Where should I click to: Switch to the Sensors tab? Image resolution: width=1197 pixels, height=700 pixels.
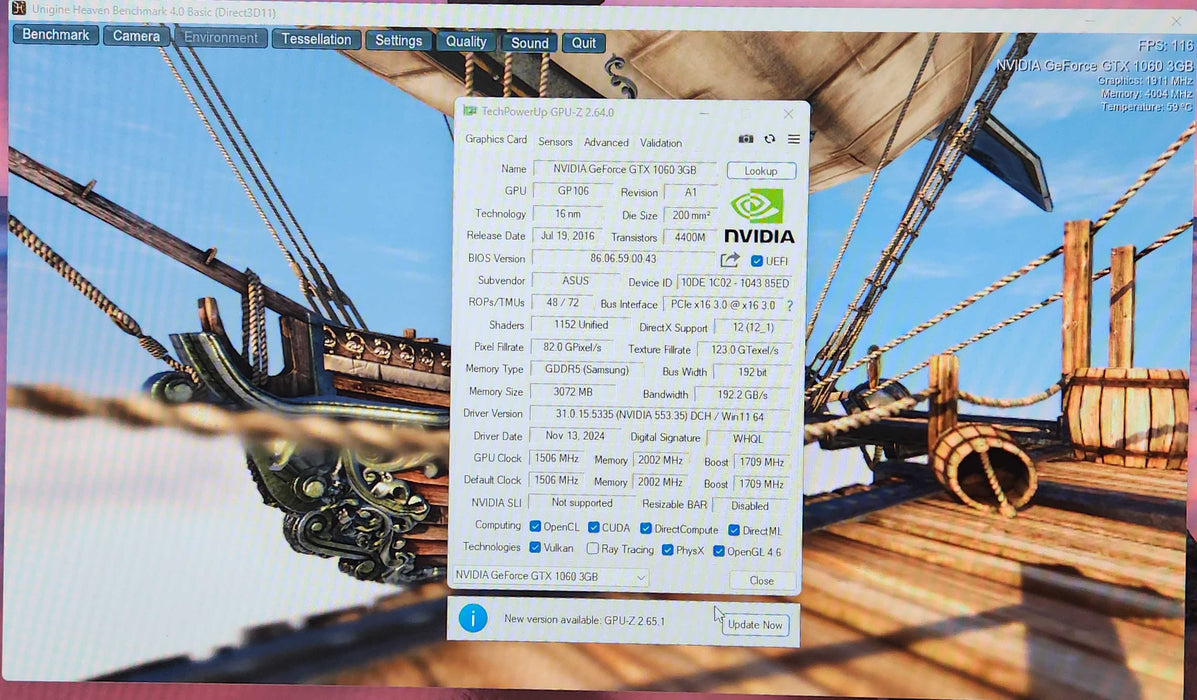pyautogui.click(x=555, y=142)
